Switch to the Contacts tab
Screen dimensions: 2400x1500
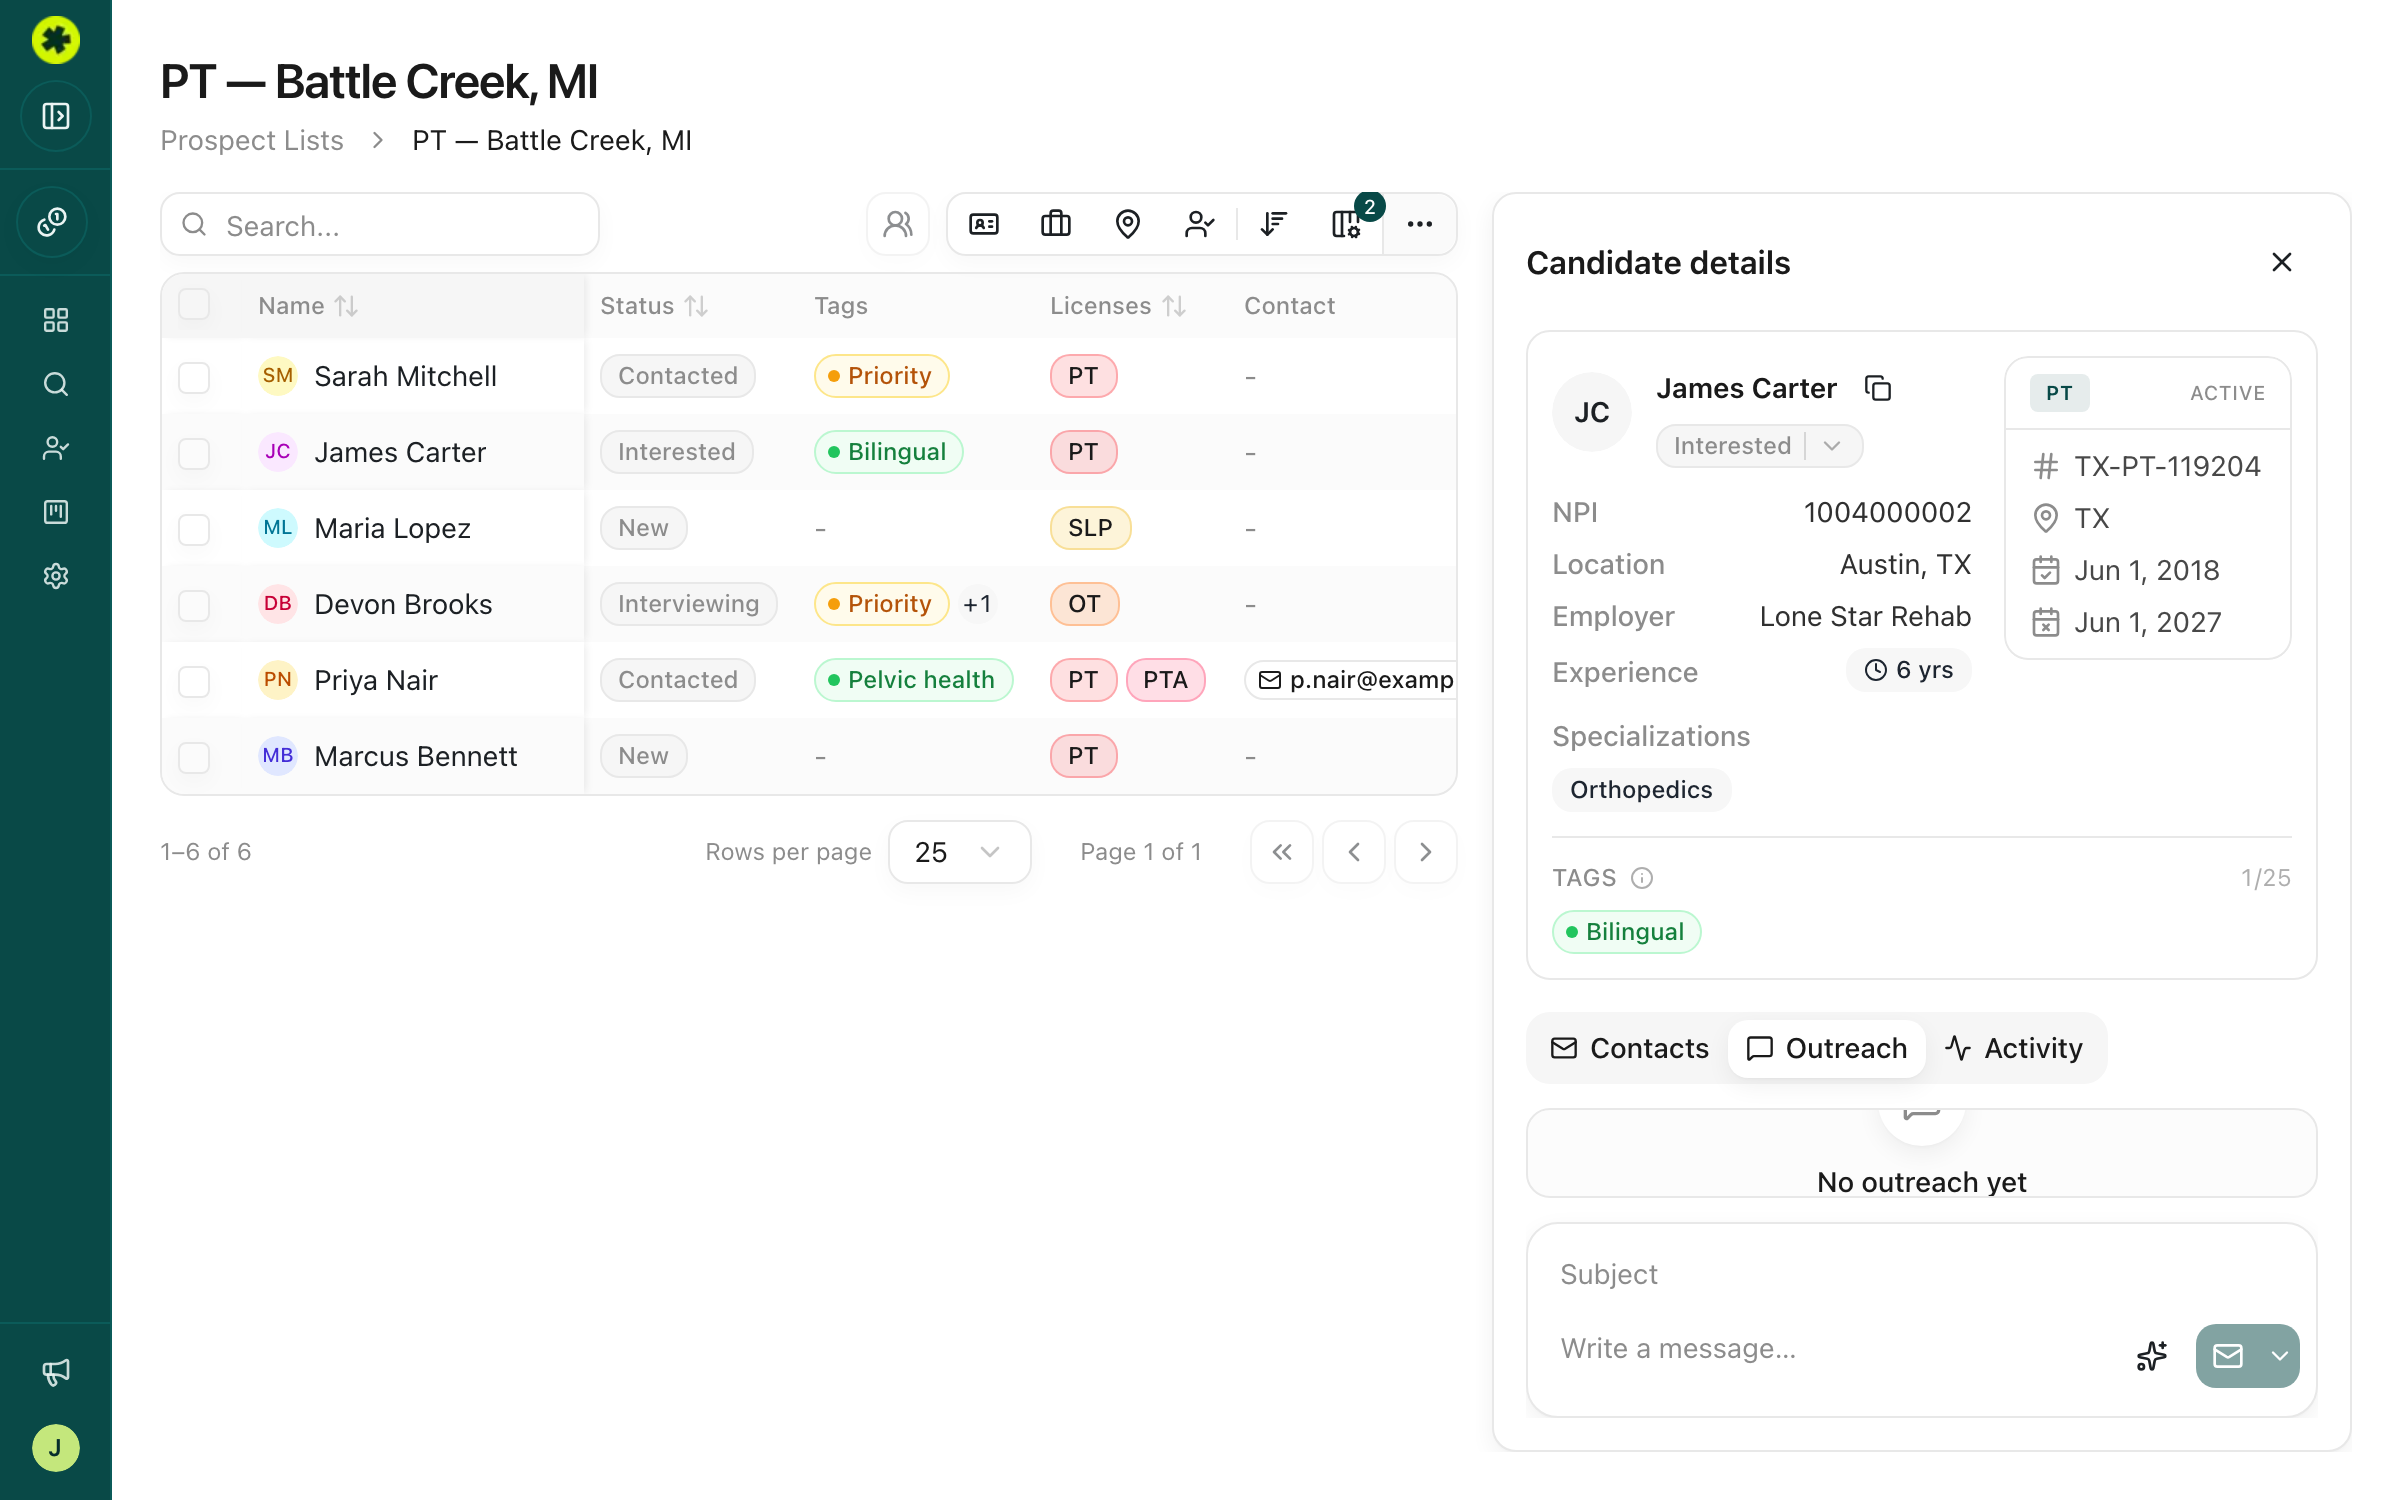tap(1630, 1048)
